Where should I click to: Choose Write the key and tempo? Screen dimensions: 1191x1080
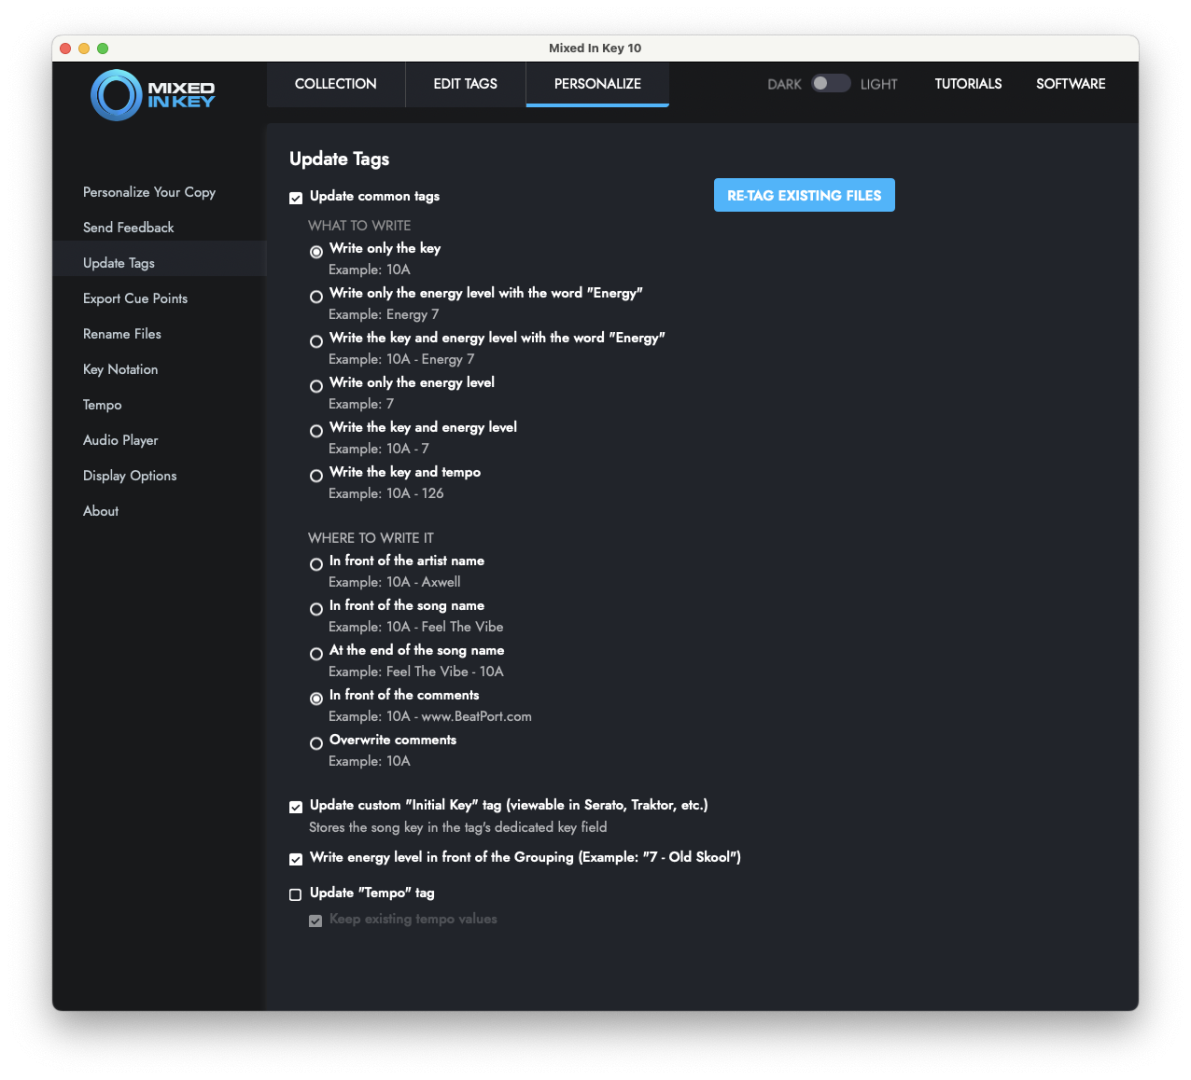tap(316, 475)
